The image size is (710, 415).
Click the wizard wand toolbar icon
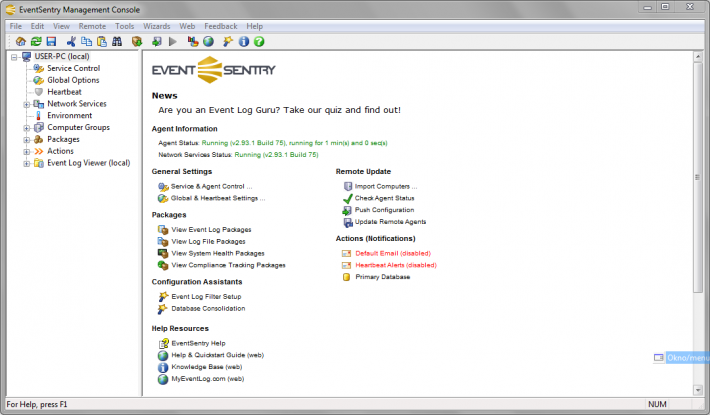coord(228,42)
